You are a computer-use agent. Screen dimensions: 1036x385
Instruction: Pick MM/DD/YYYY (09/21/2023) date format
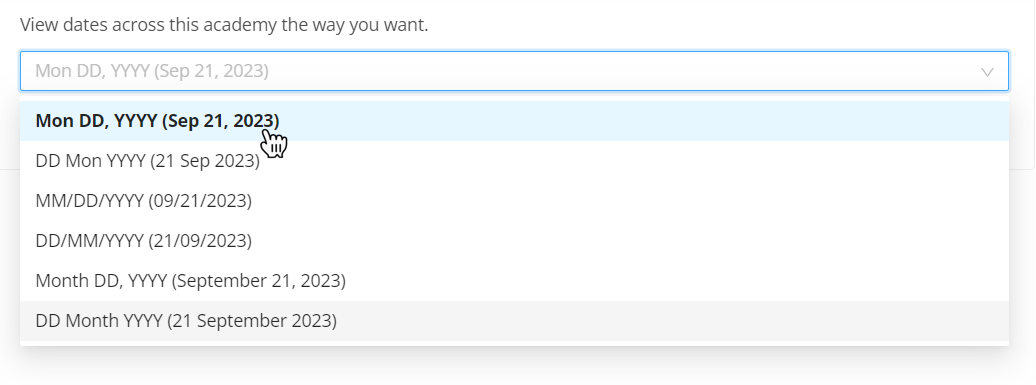click(514, 201)
